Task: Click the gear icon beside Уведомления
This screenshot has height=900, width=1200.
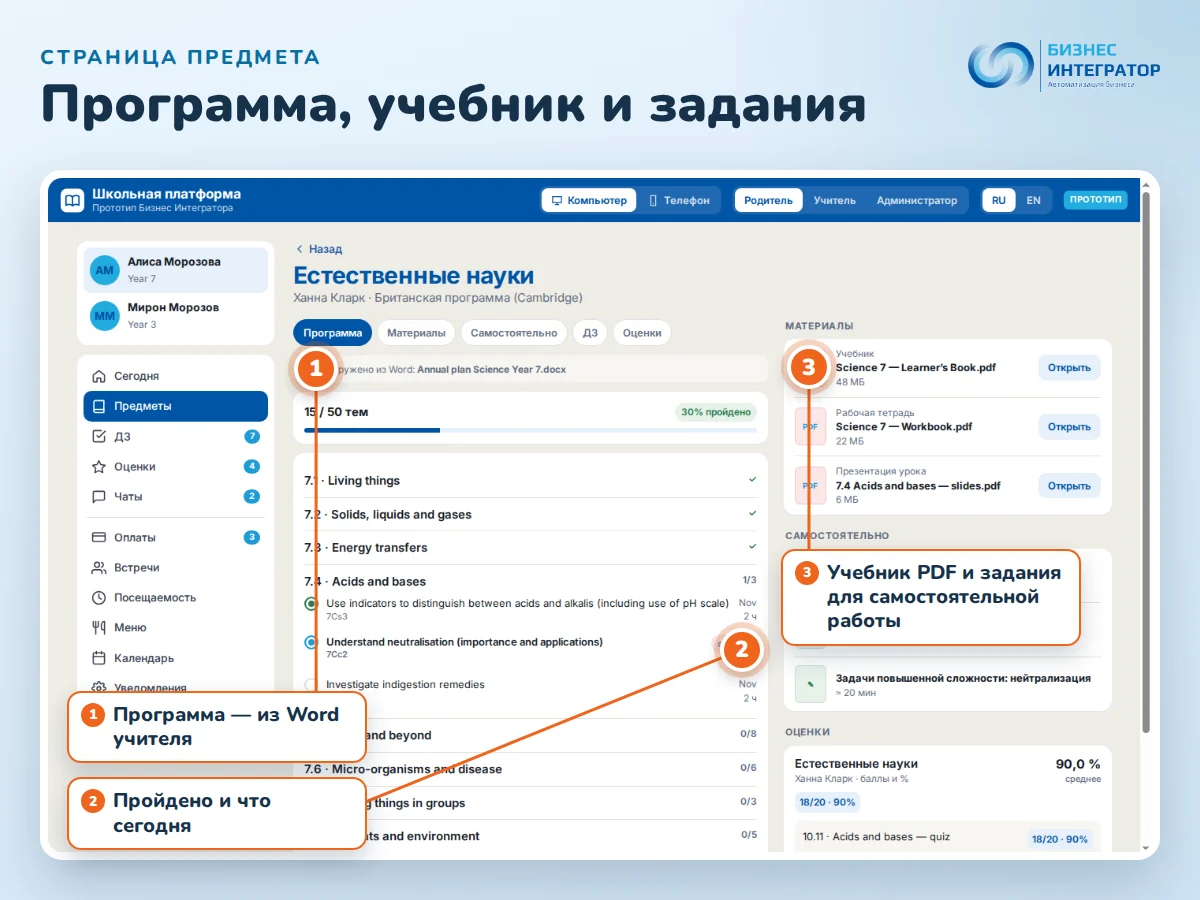Action: (98, 687)
